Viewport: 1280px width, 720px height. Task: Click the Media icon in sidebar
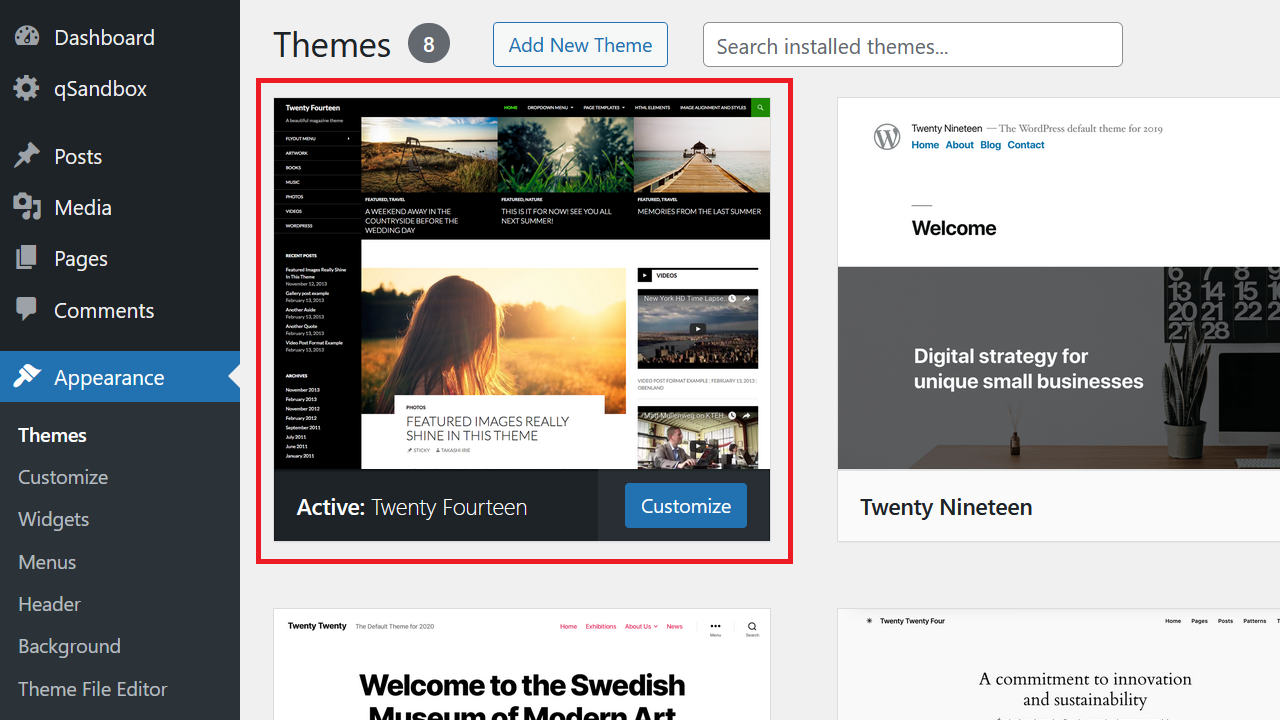[x=27, y=207]
